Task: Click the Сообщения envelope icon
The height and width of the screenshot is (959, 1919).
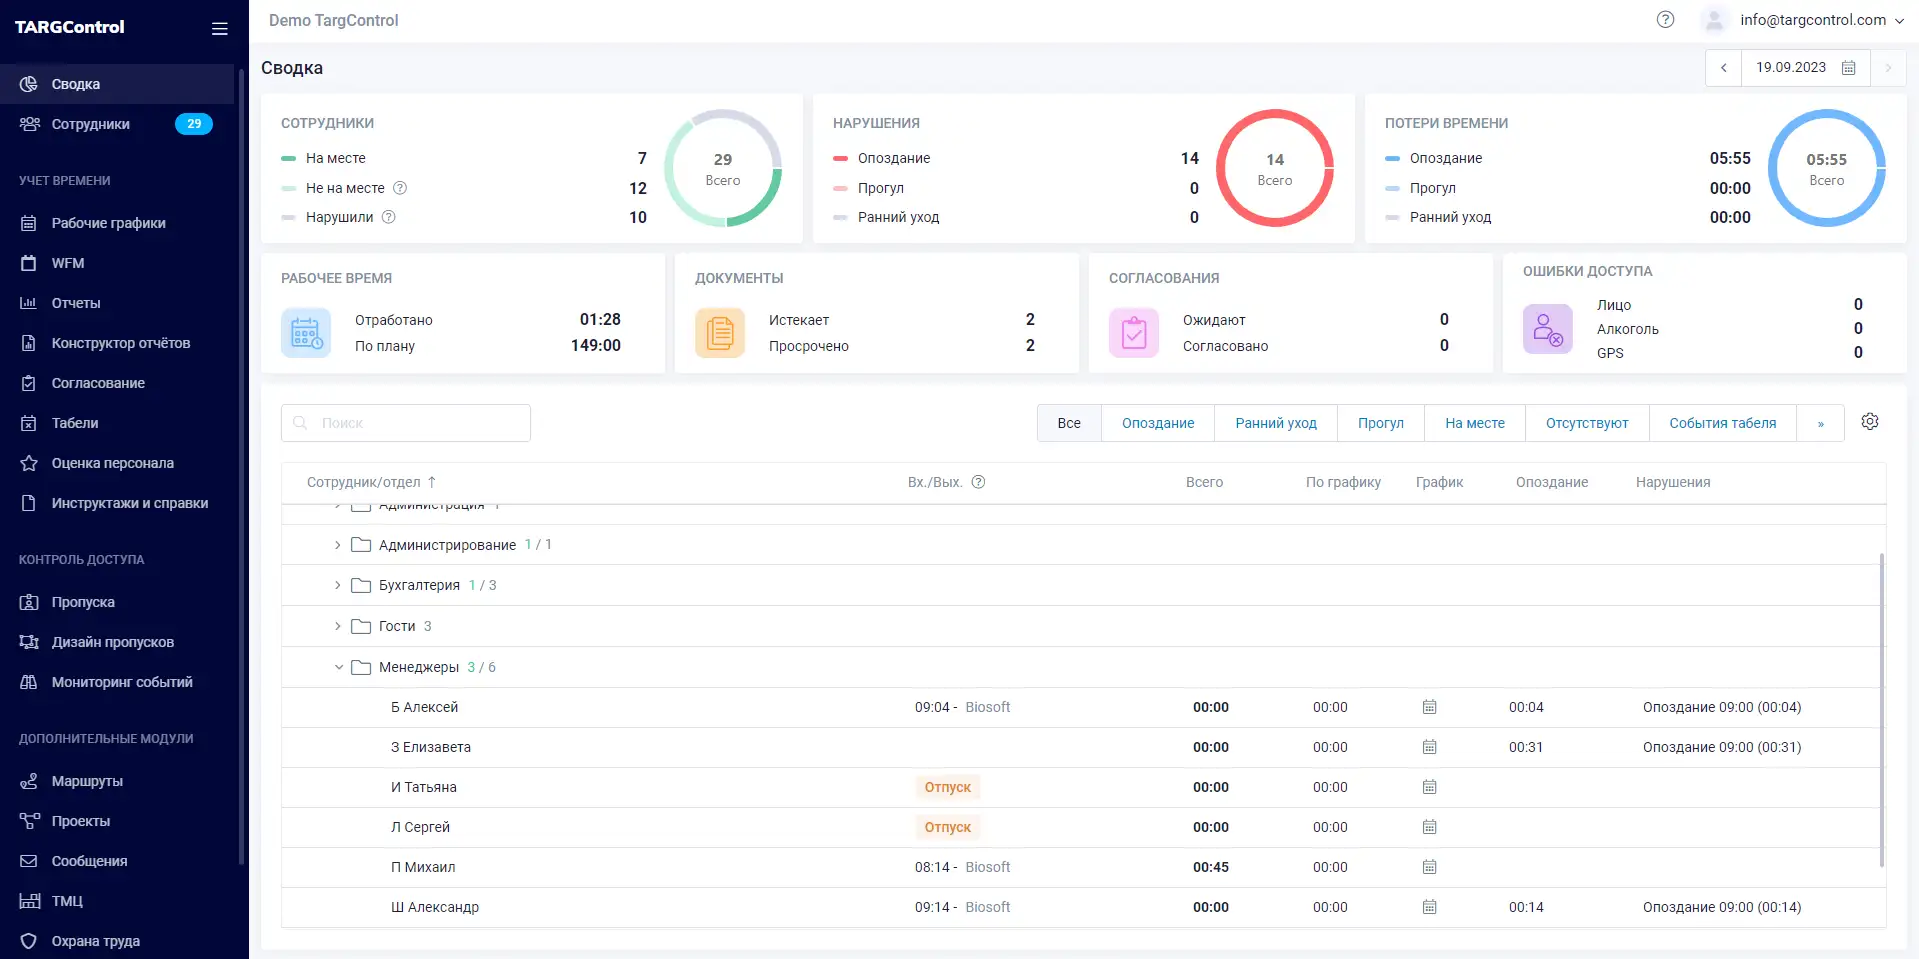Action: pos(29,861)
